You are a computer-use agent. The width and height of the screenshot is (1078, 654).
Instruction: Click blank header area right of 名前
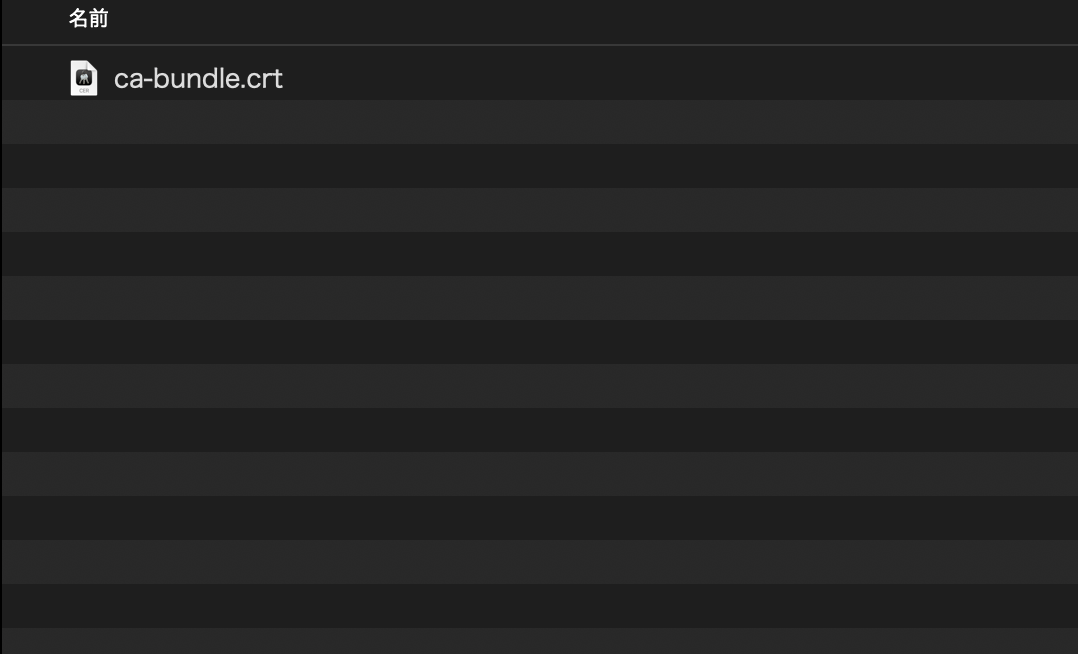click(x=600, y=19)
